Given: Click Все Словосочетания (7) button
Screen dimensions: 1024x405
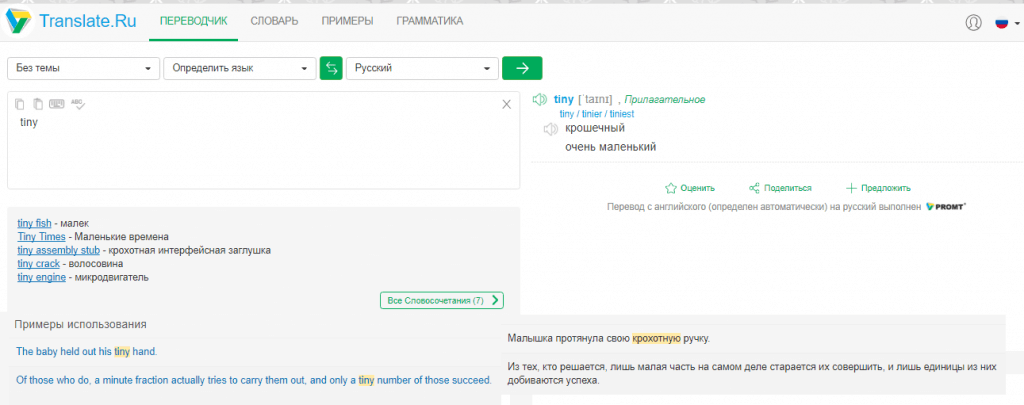Looking at the screenshot, I should point(441,300).
